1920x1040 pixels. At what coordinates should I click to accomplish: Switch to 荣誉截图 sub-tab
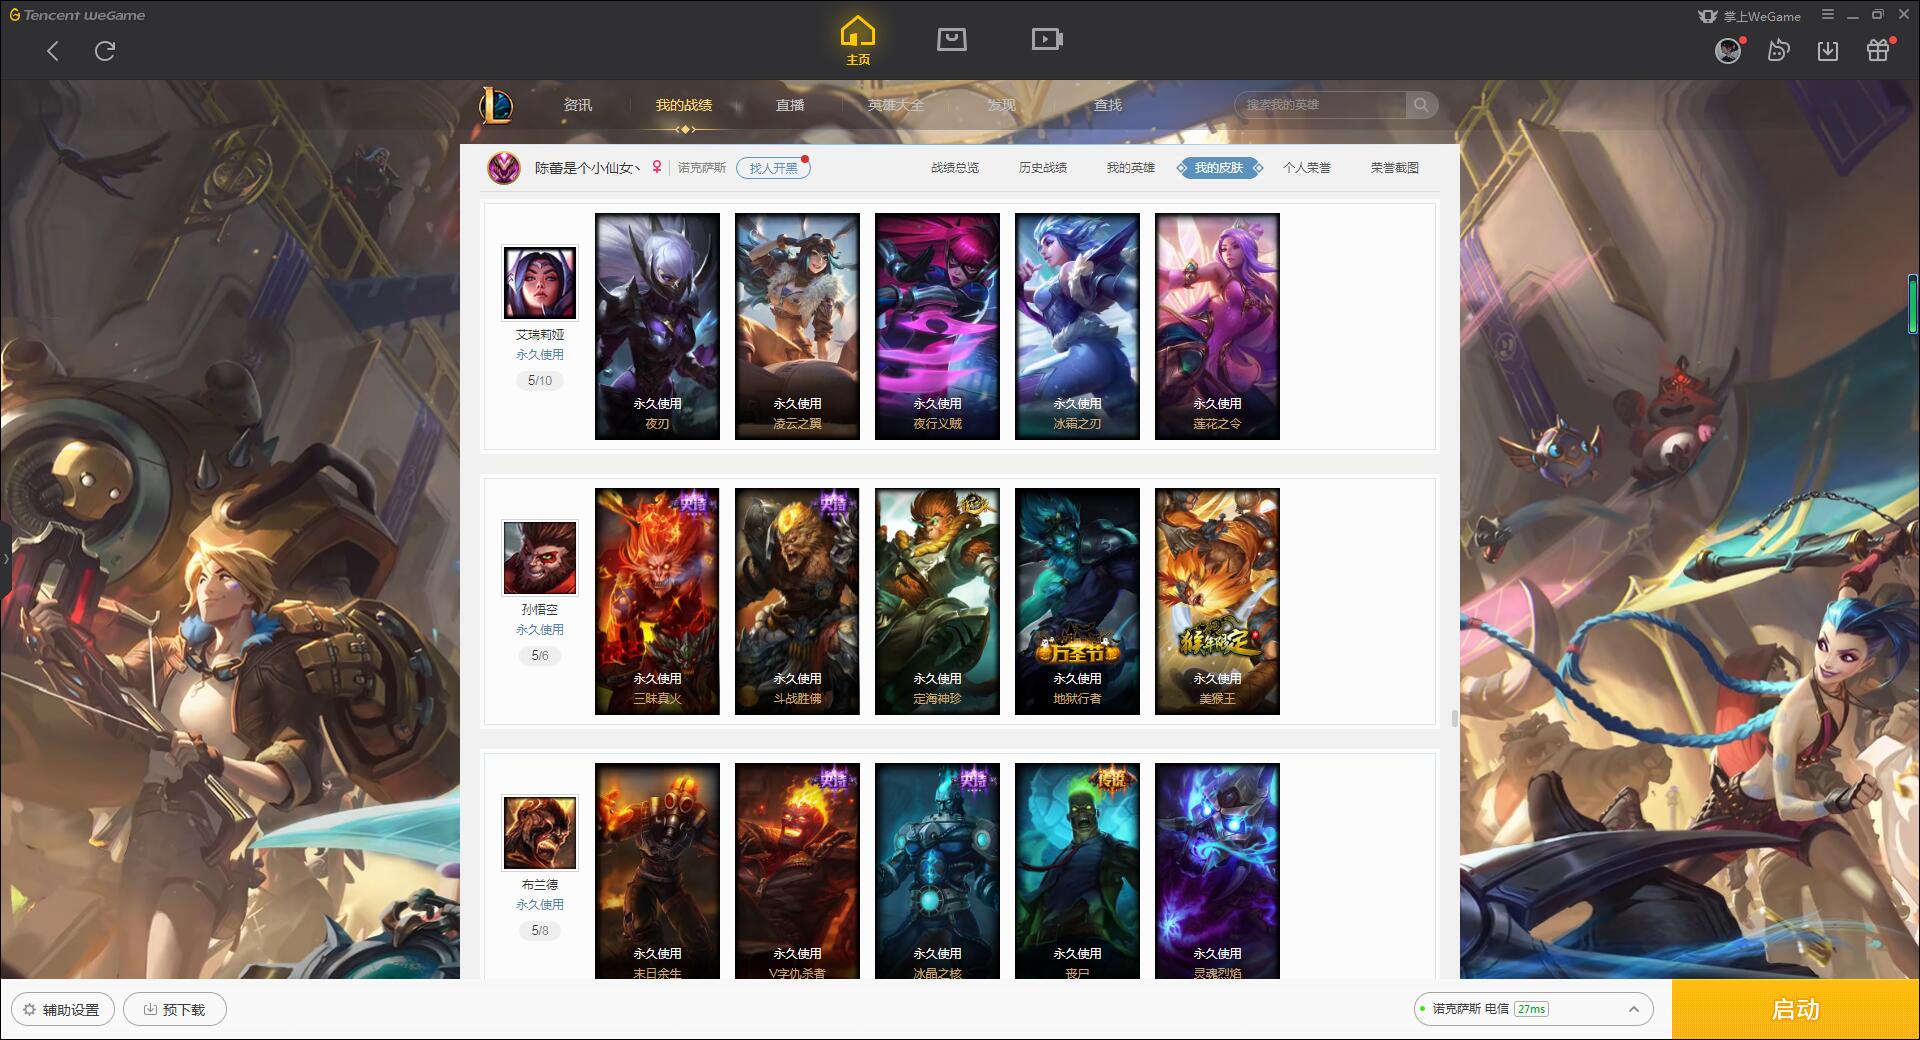(1395, 168)
